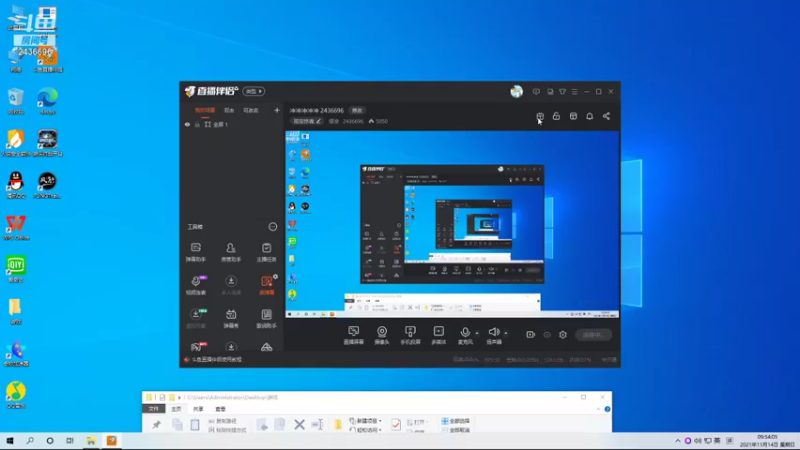800x450 pixels.
Task: Open the virtual avatar tool with green badge
Action: point(196,318)
